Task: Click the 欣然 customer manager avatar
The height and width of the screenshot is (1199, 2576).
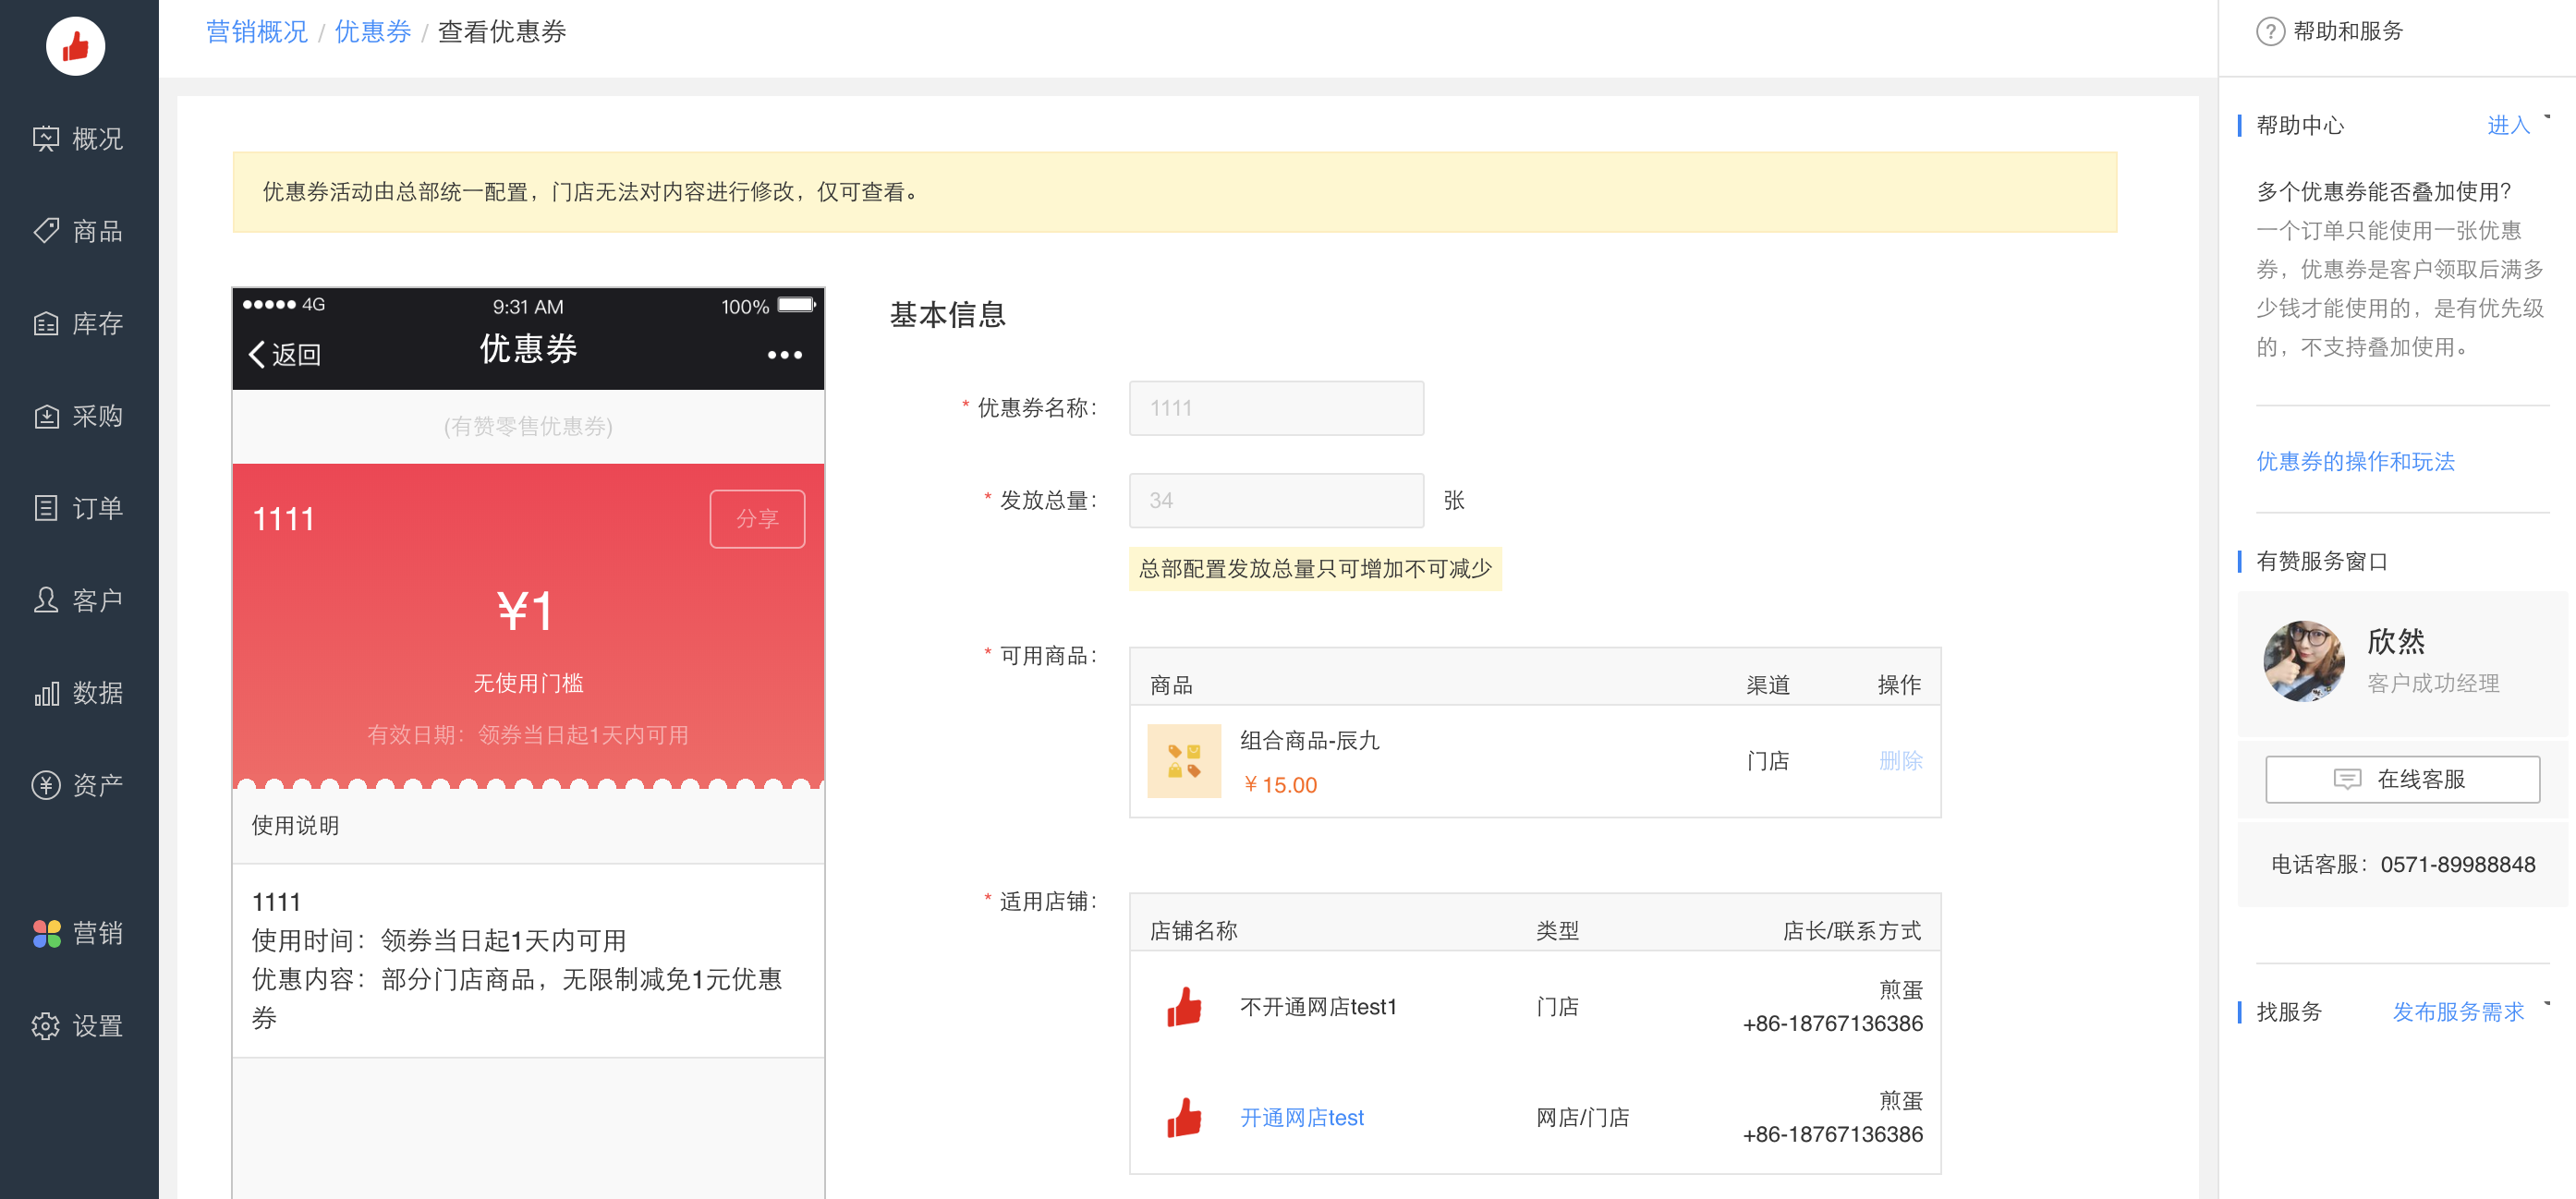Action: pos(2304,661)
